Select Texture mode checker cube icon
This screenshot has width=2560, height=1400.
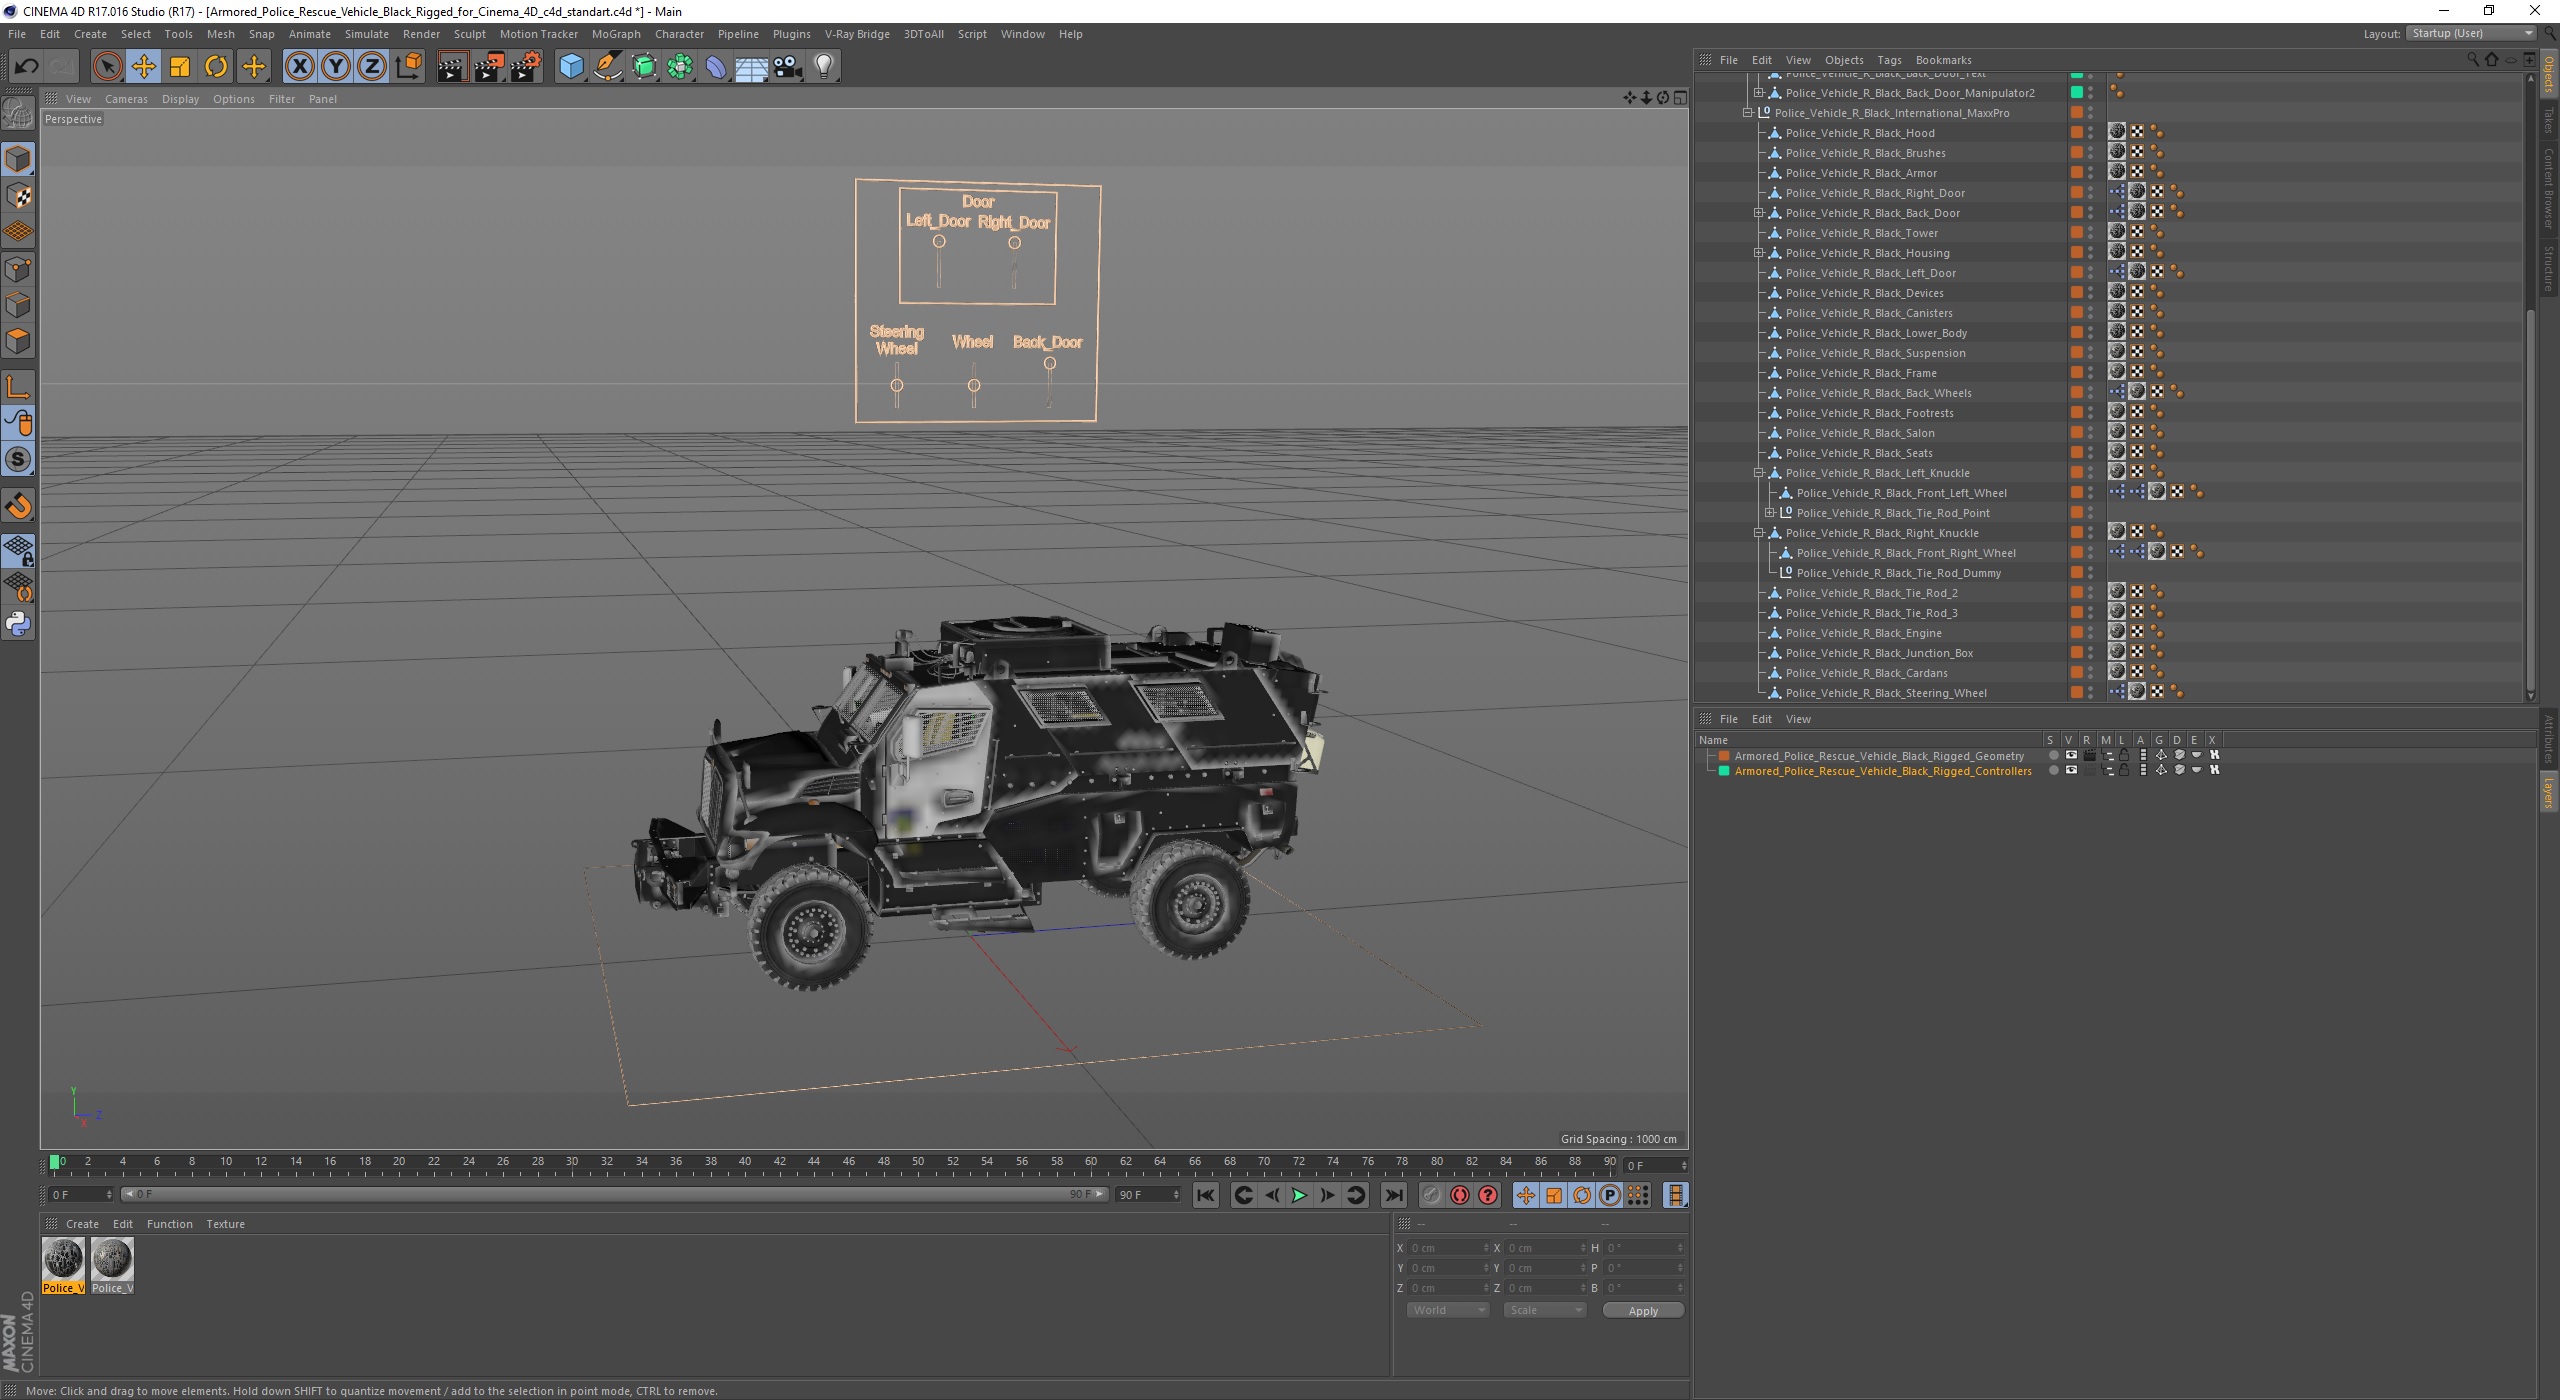18,196
